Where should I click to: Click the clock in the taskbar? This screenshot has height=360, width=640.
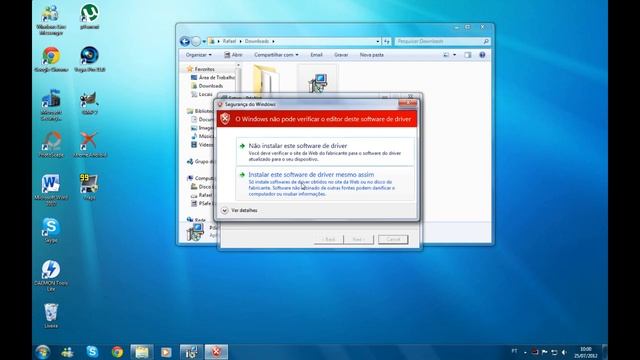(586, 352)
